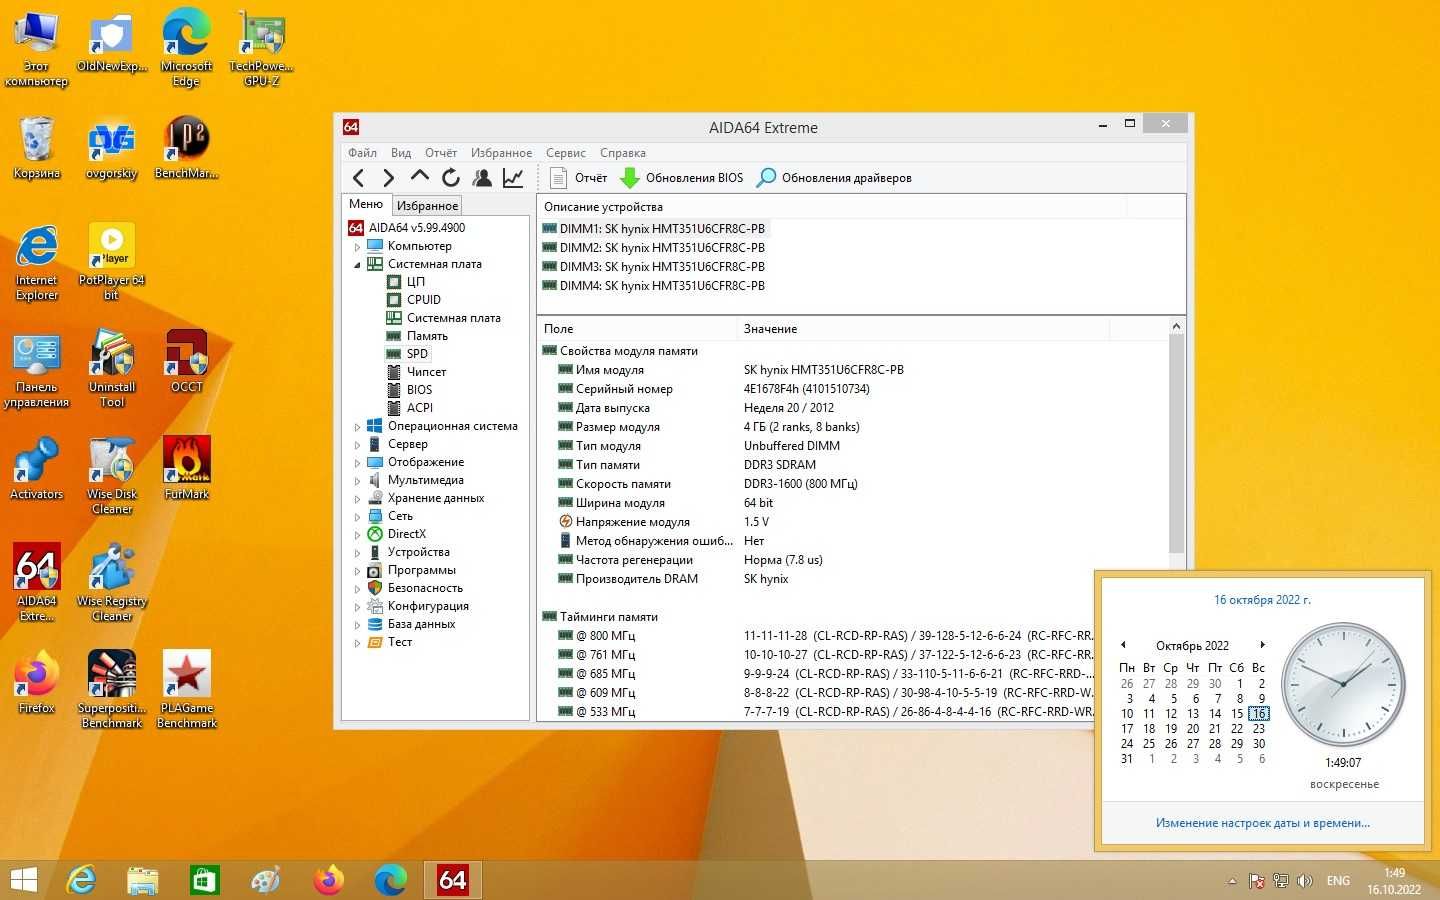The height and width of the screenshot is (900, 1440).
Task: Expand the Компьютер tree node
Action: pos(357,246)
